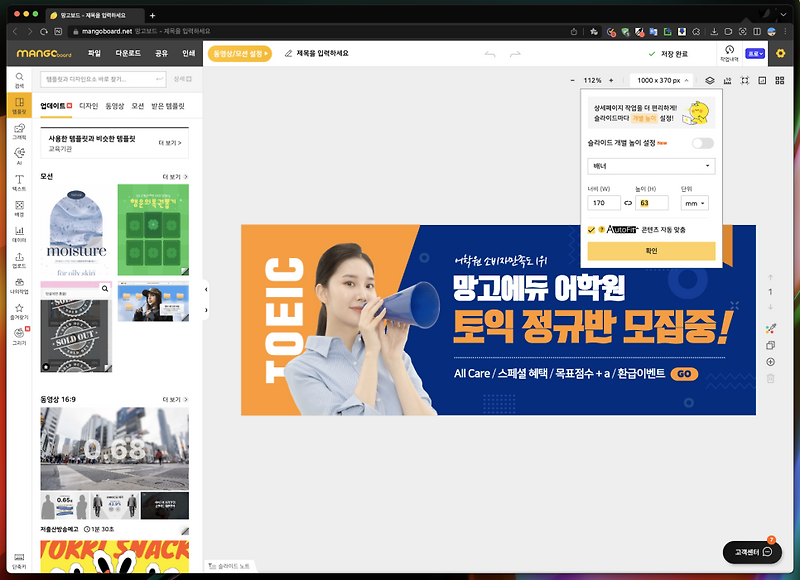Click the AutoFit help question-mark icon
Image resolution: width=800 pixels, height=580 pixels.
coord(602,230)
